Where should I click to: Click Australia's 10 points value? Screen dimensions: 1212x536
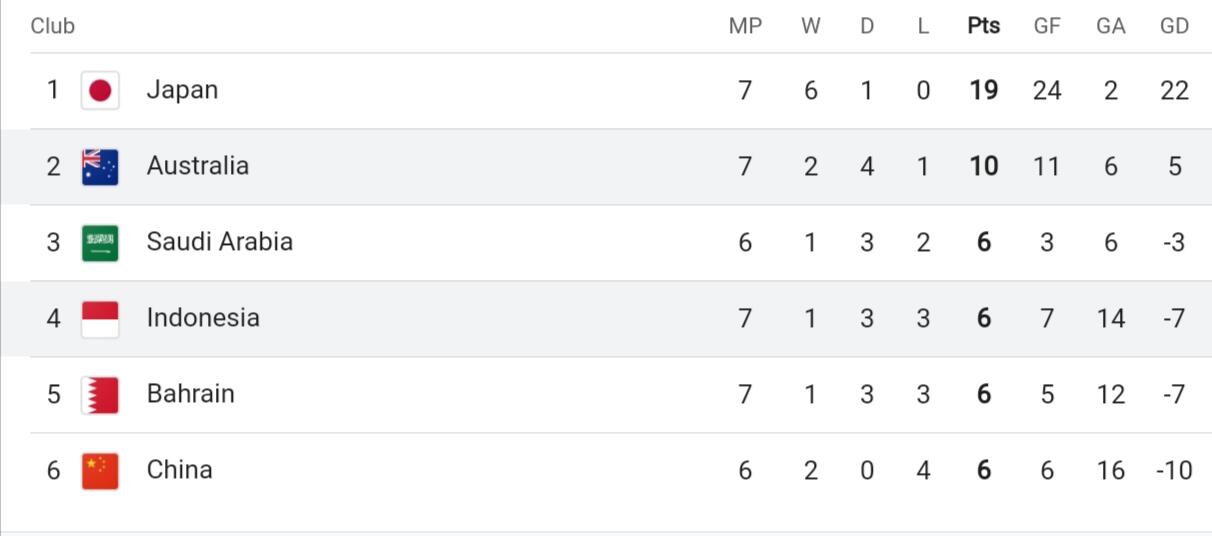pyautogui.click(x=984, y=167)
